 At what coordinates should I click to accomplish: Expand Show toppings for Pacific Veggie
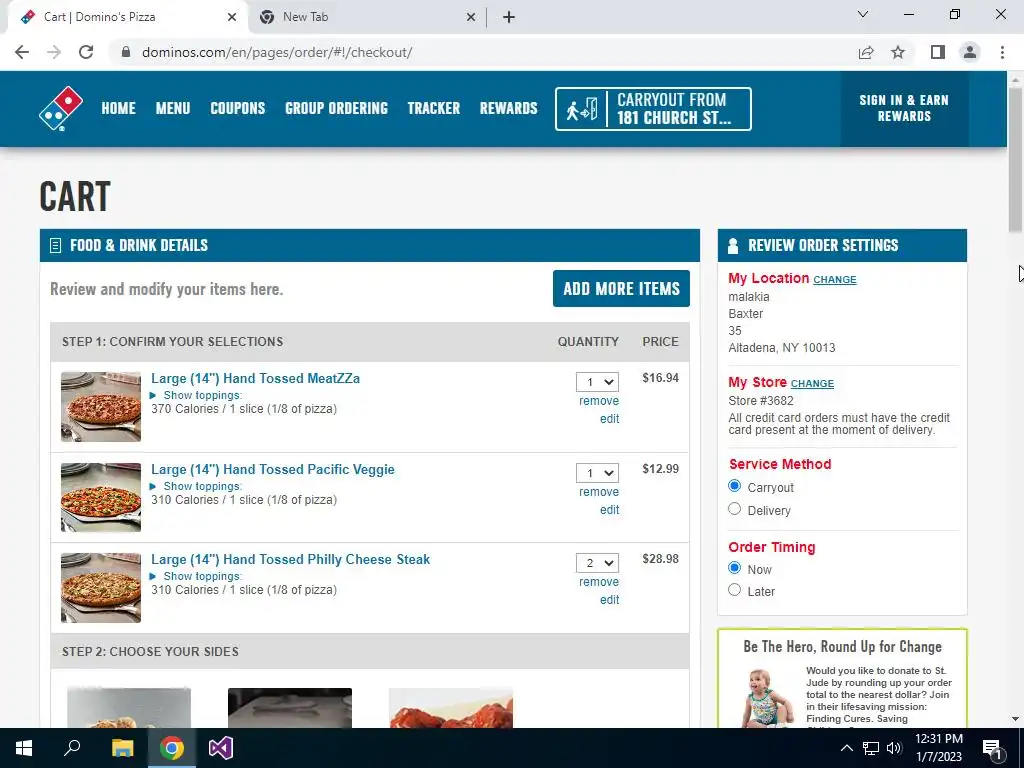point(197,486)
